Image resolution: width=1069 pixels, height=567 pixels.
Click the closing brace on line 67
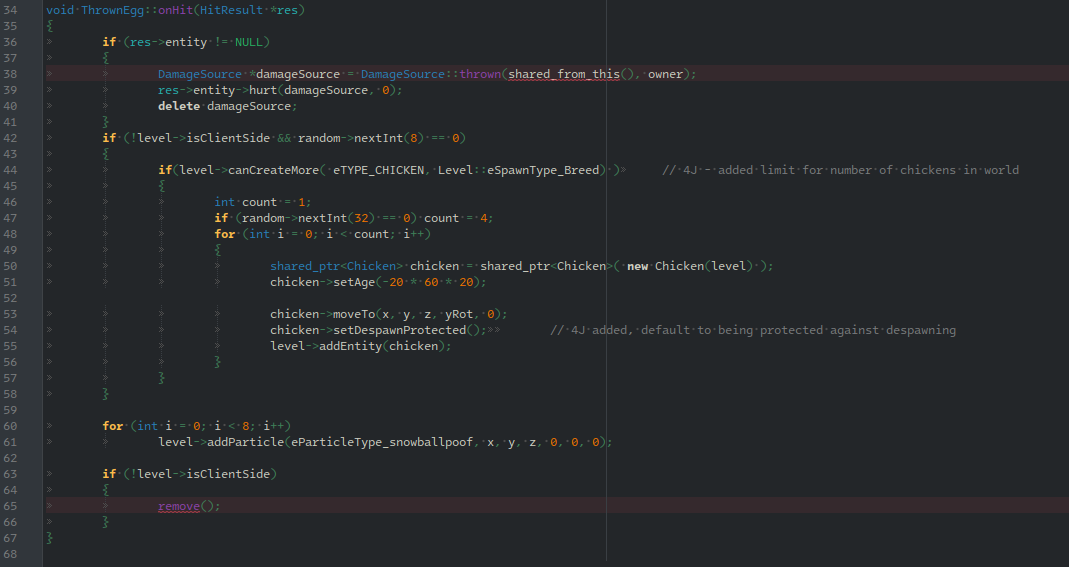(50, 538)
